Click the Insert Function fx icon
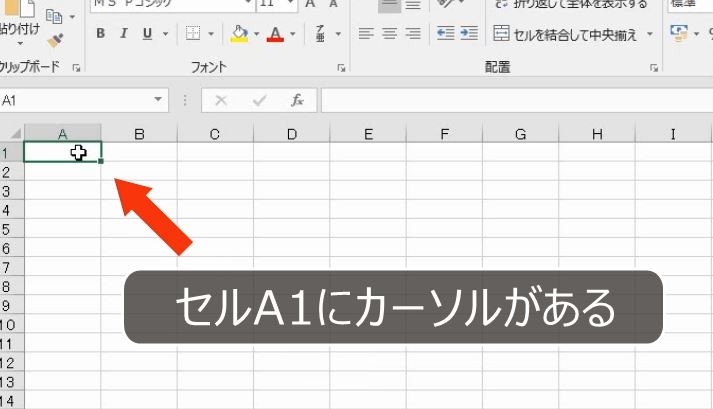The image size is (713, 409). pyautogui.click(x=297, y=100)
